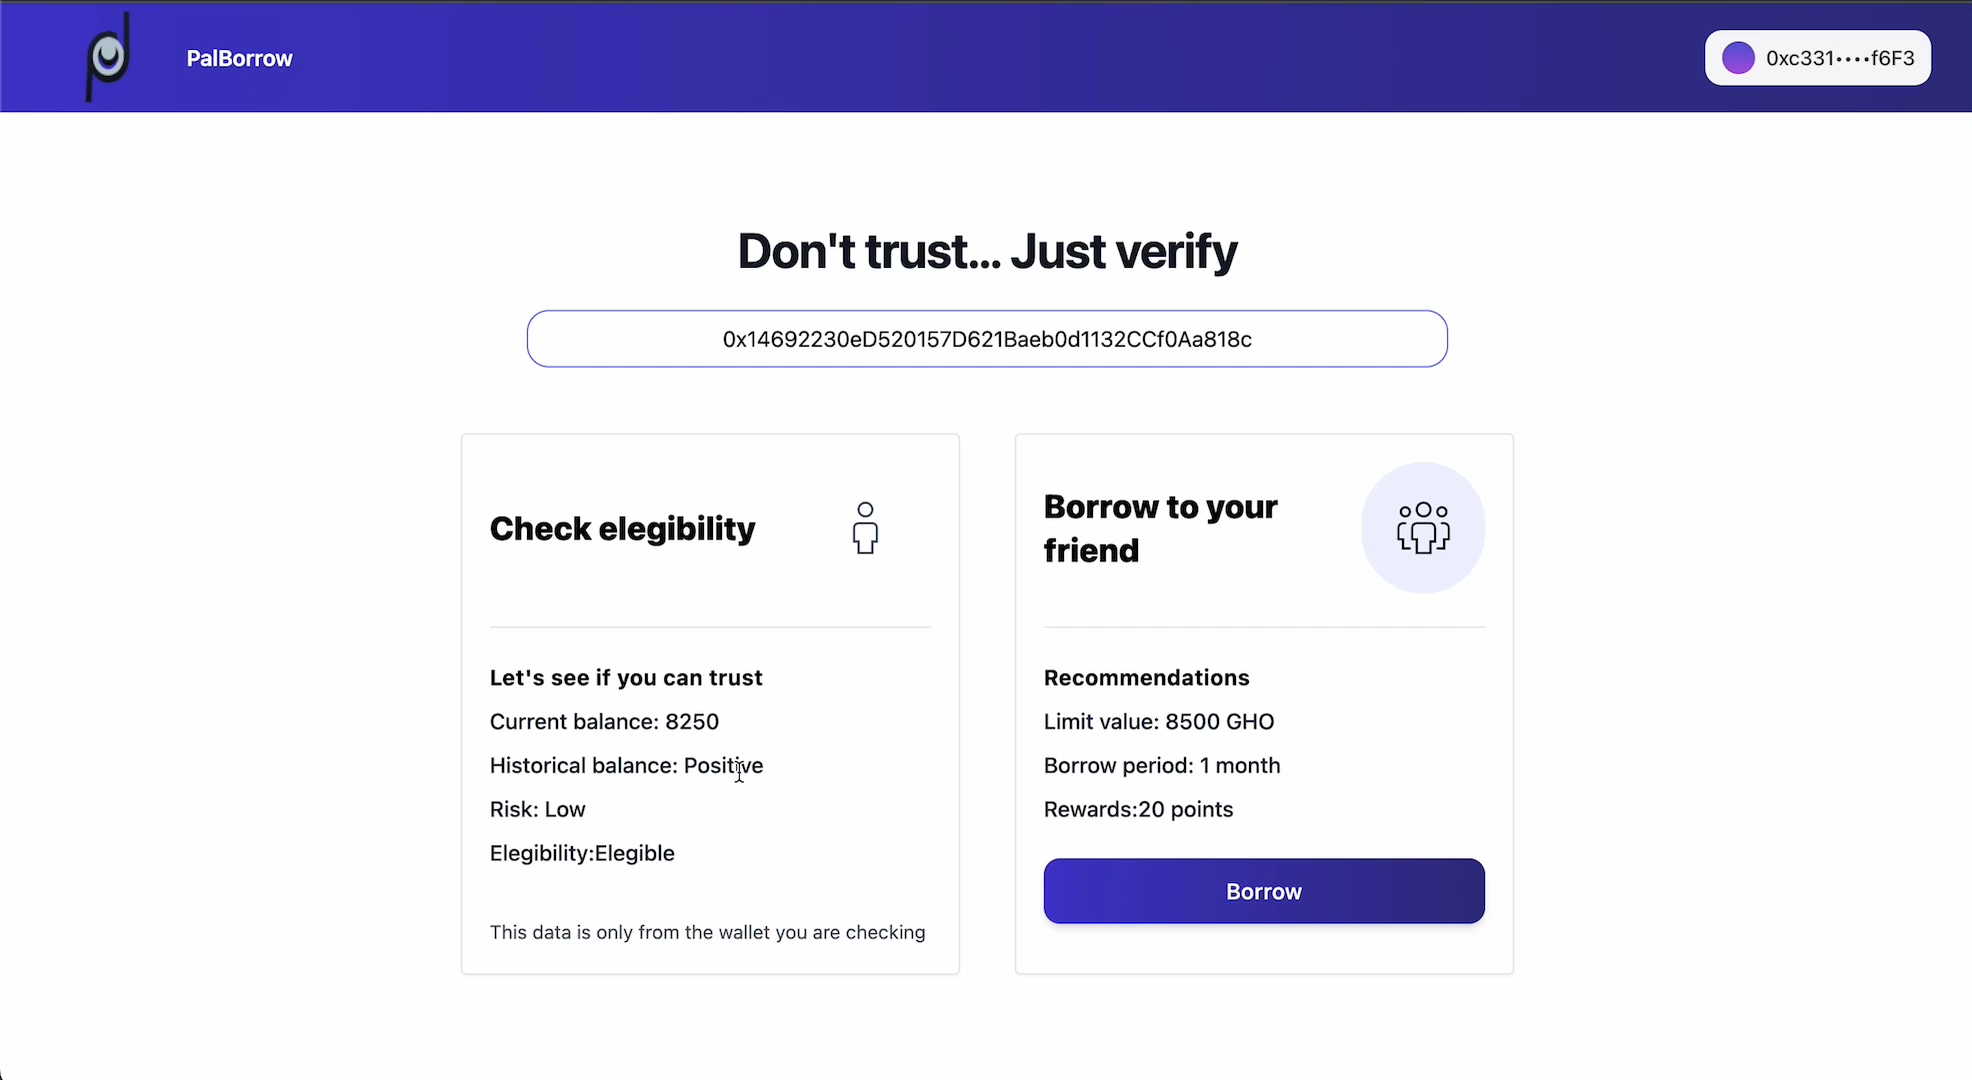Click the Risk: Low line
Screen dimensions: 1972x1080
(x=537, y=810)
